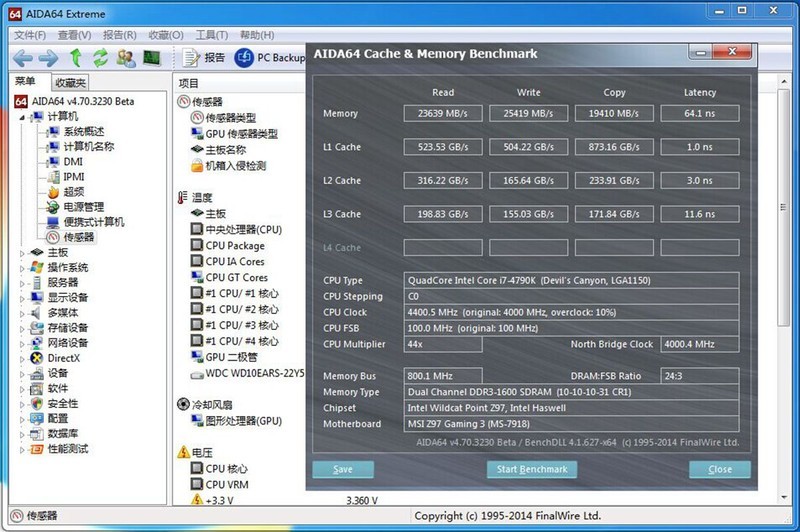800x532 pixels.
Task: Open the green monitor toolbar icon
Action: tap(152, 58)
